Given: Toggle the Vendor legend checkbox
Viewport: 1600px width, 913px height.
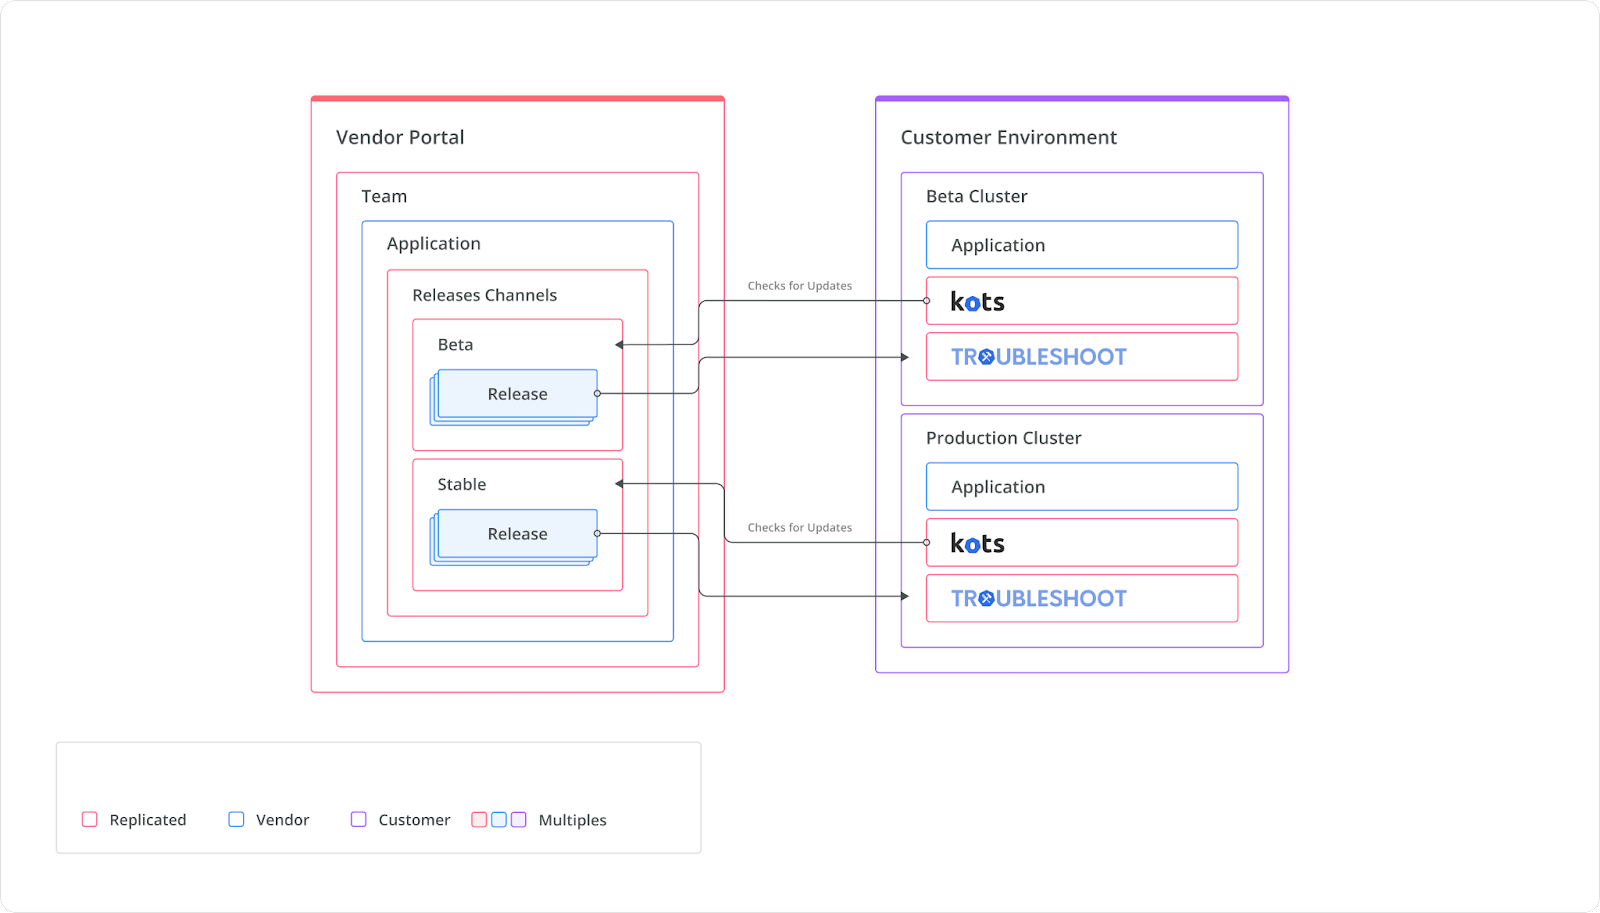Looking at the screenshot, I should tap(236, 819).
